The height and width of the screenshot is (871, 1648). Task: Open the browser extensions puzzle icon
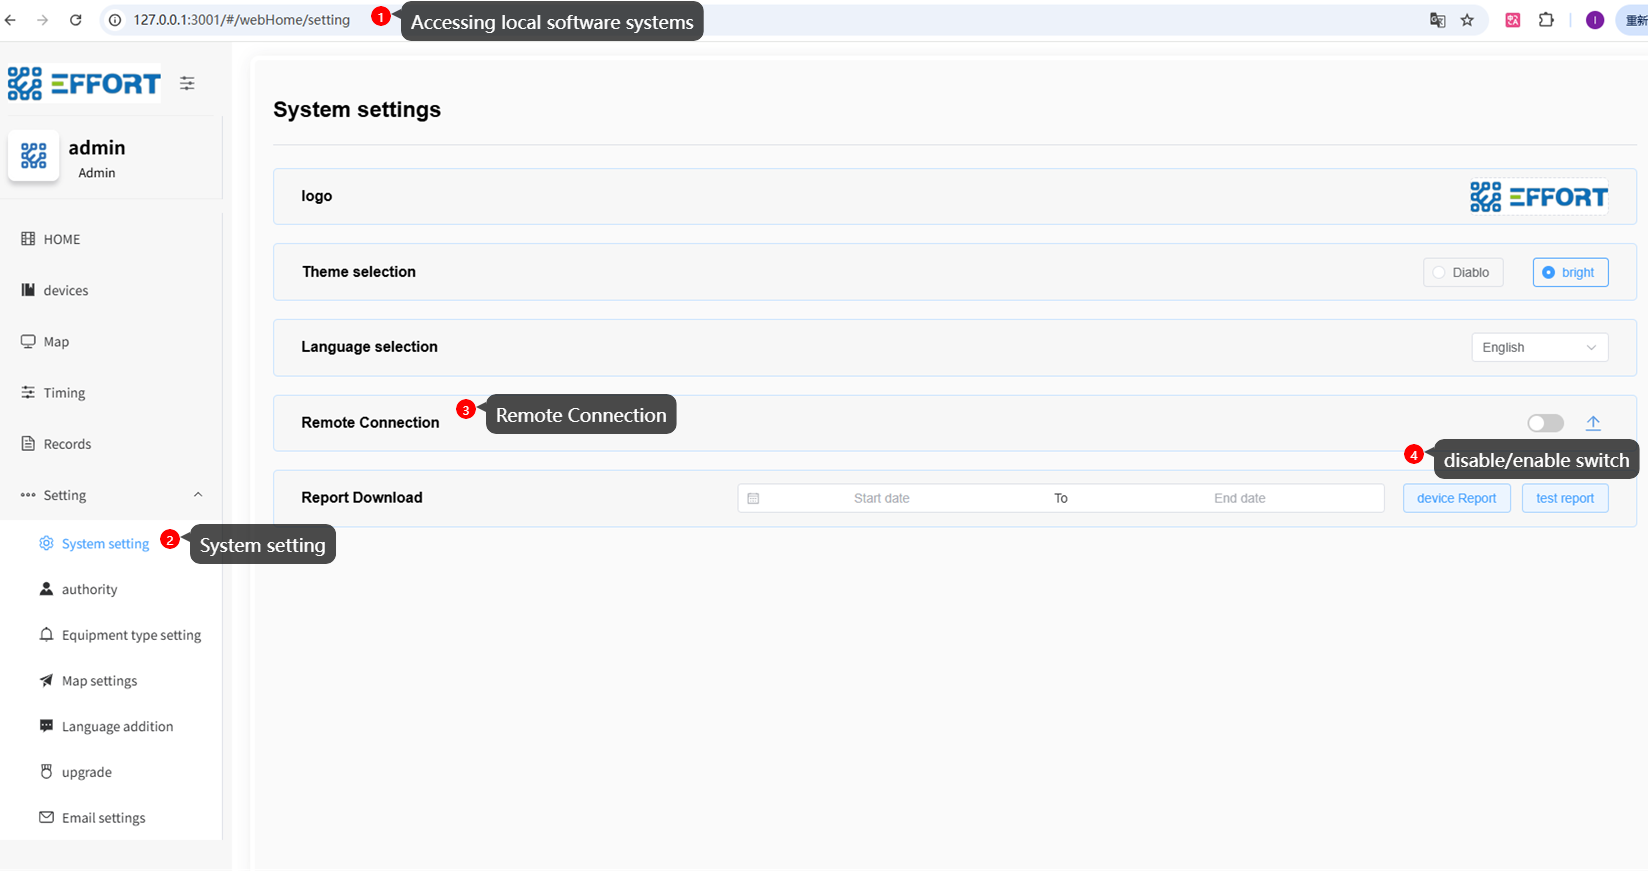pos(1546,20)
